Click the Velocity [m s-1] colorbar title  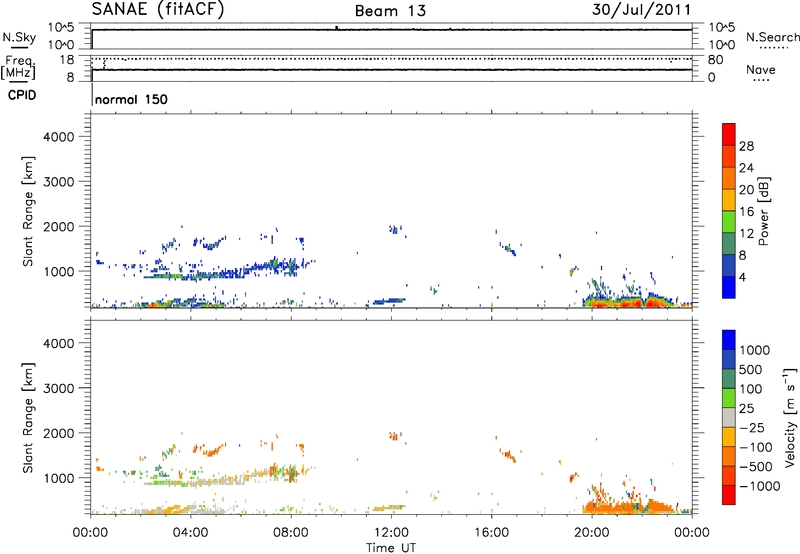(790, 417)
